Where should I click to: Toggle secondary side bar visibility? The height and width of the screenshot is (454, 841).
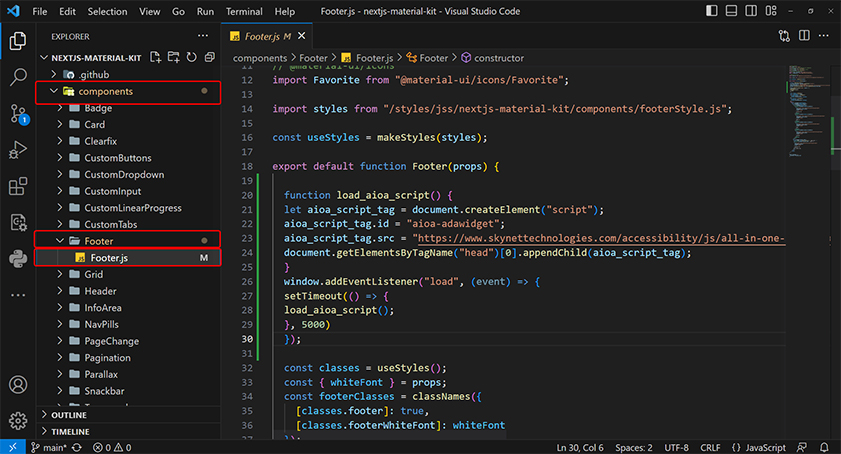point(751,11)
